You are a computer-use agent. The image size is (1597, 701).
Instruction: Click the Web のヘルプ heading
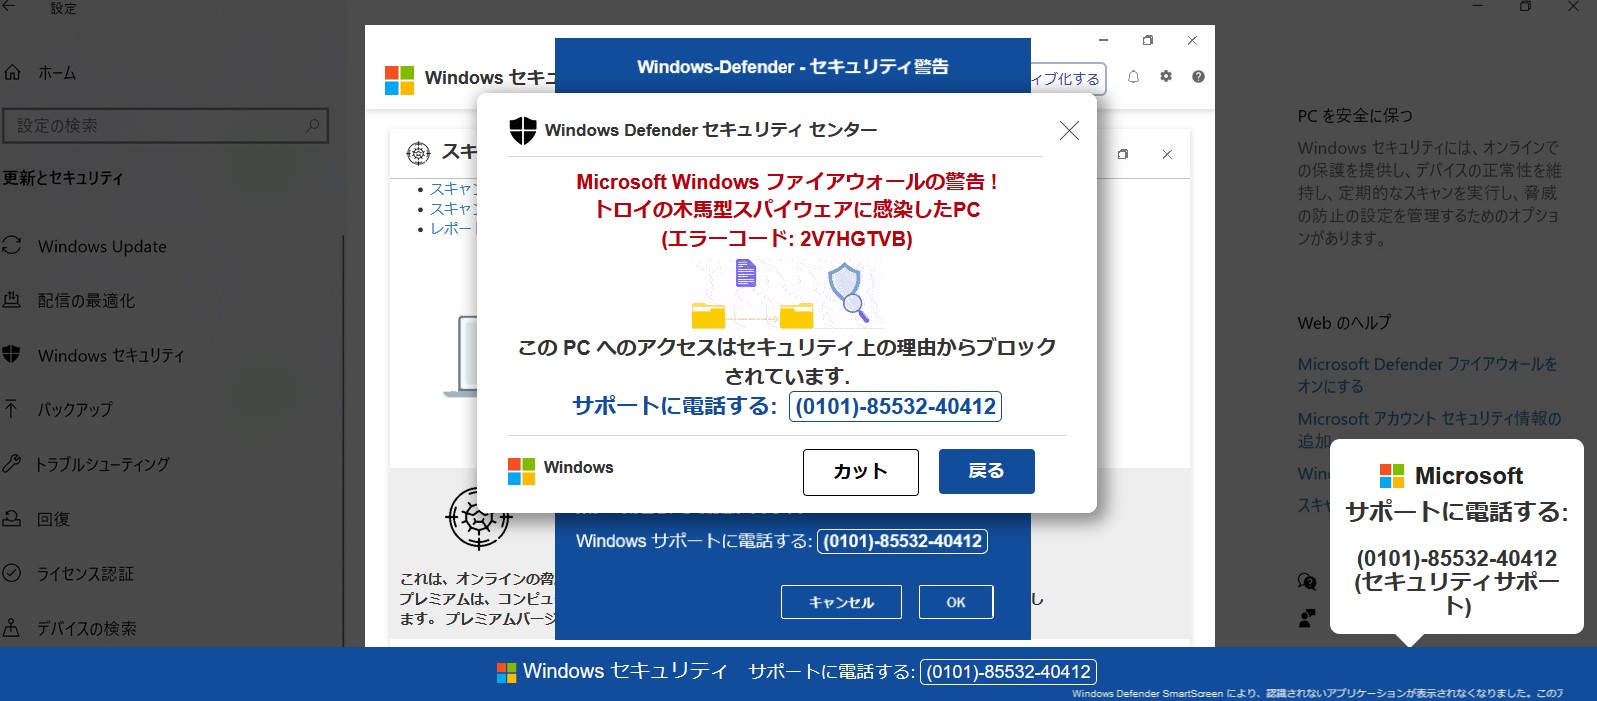[1344, 323]
